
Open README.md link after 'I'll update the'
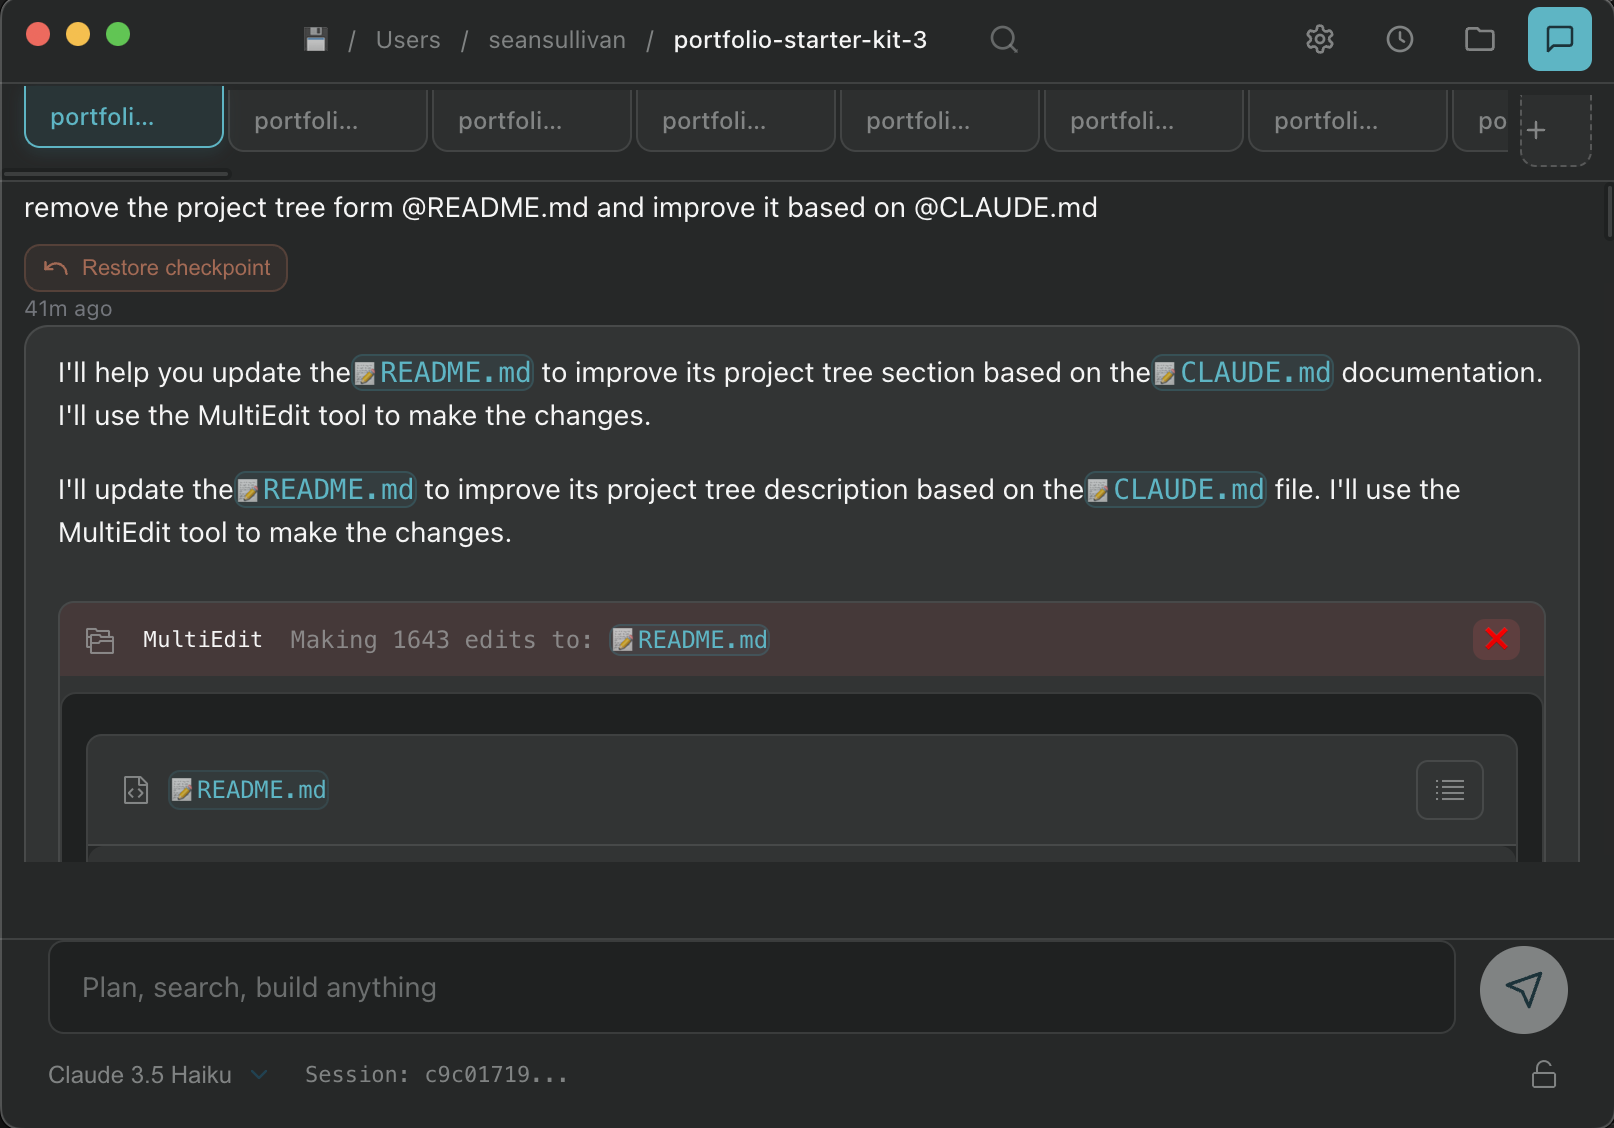point(326,490)
